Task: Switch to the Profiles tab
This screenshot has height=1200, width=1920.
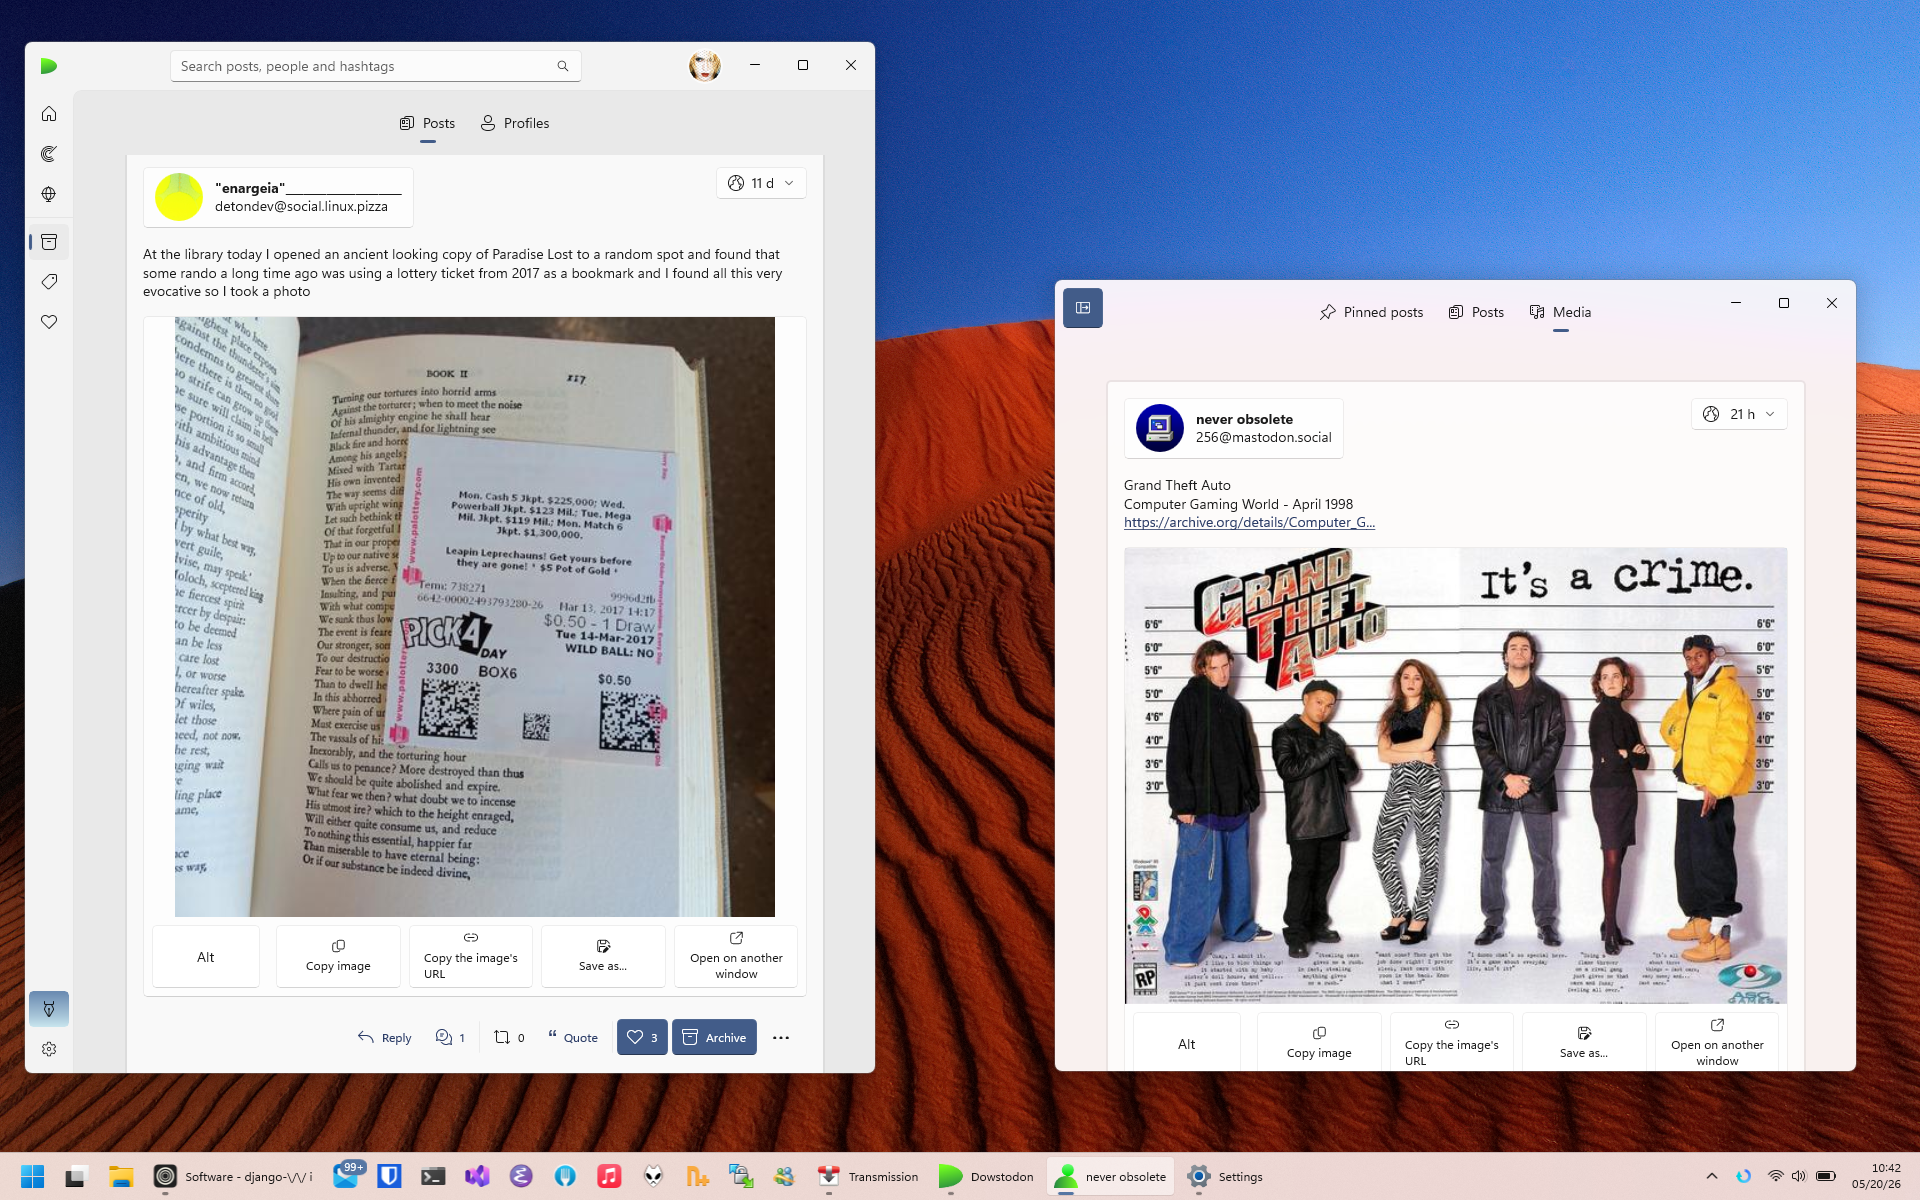Action: [515, 123]
